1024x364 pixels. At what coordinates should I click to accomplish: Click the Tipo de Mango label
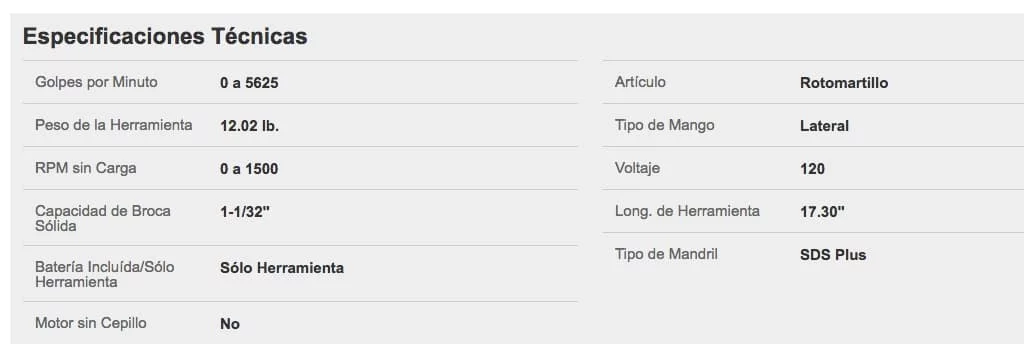pyautogui.click(x=664, y=125)
